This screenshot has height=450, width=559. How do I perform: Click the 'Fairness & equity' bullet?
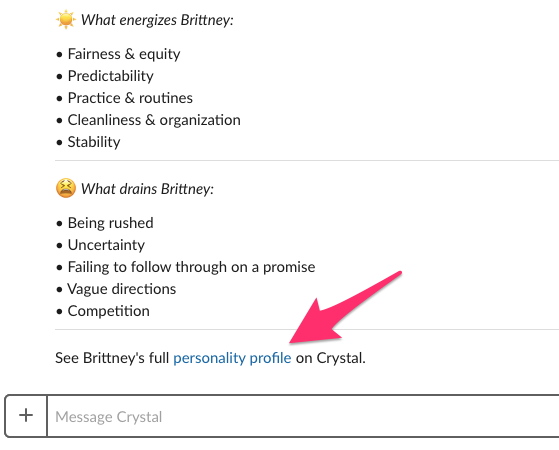coord(124,54)
